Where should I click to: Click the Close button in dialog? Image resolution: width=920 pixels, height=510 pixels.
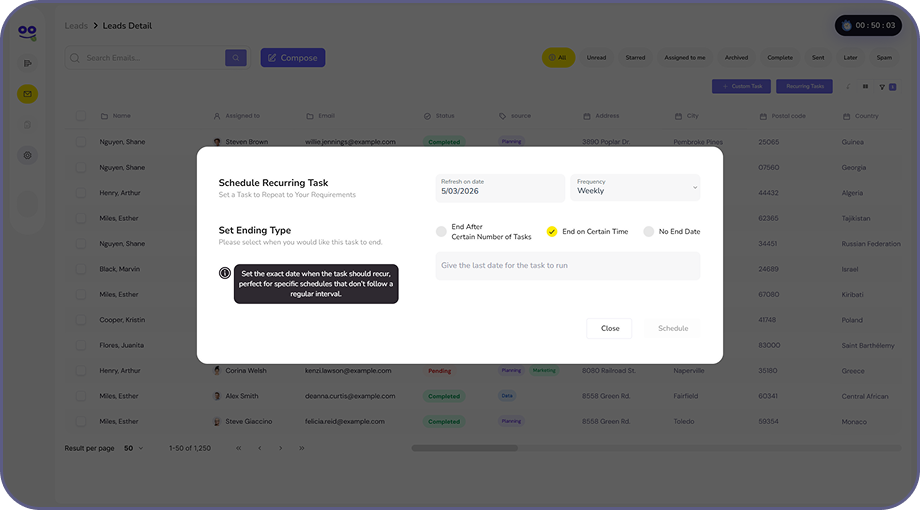[610, 329]
